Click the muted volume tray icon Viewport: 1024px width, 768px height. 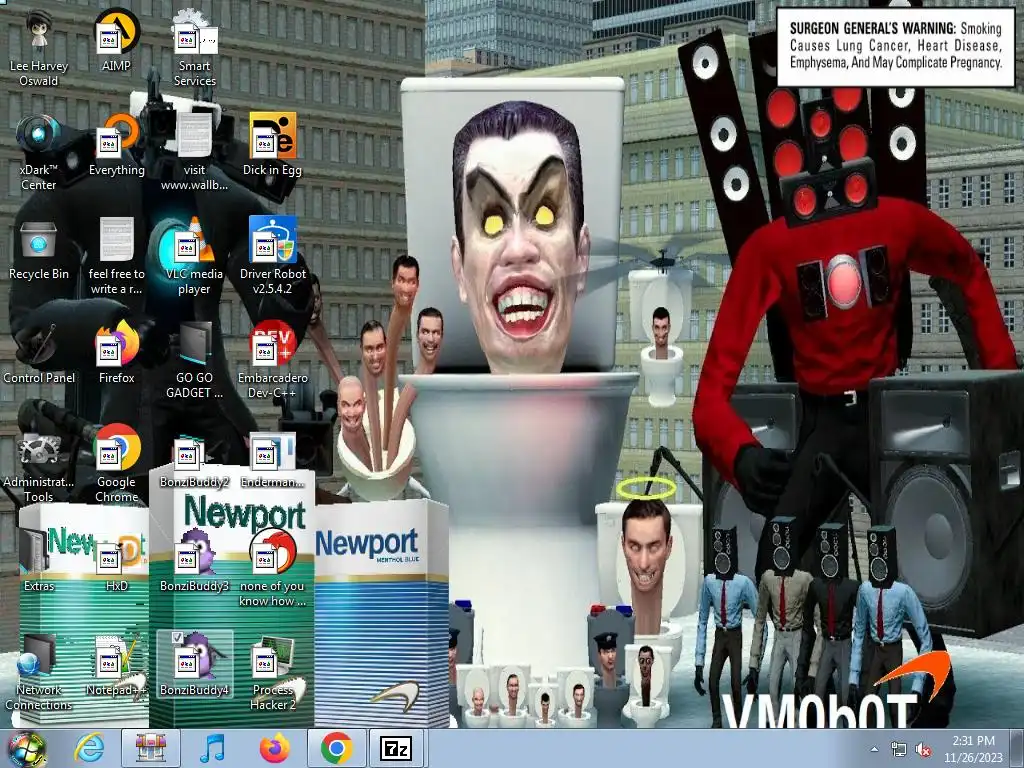point(923,750)
